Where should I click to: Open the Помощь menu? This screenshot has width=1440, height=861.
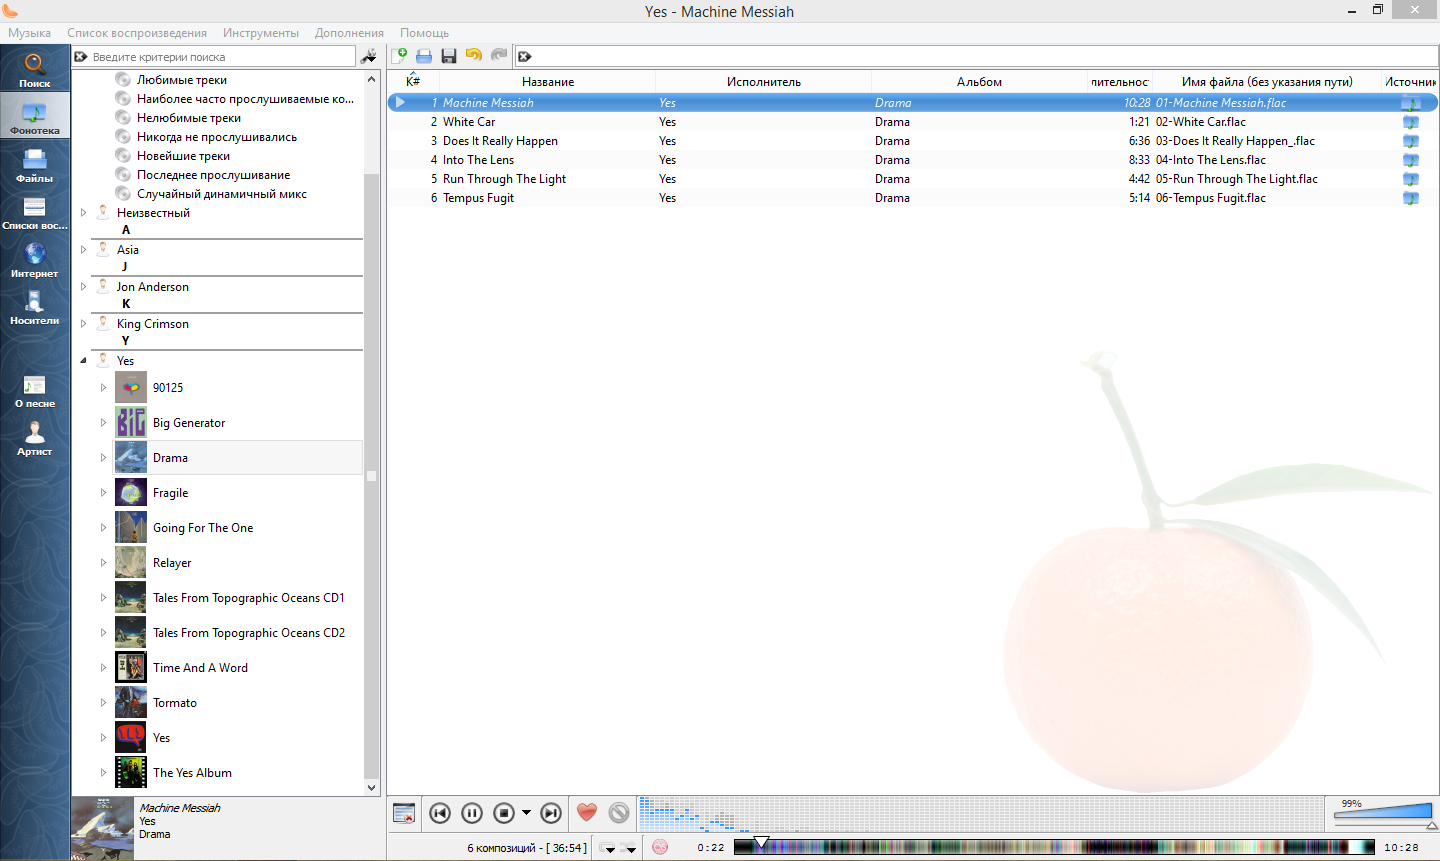424,33
